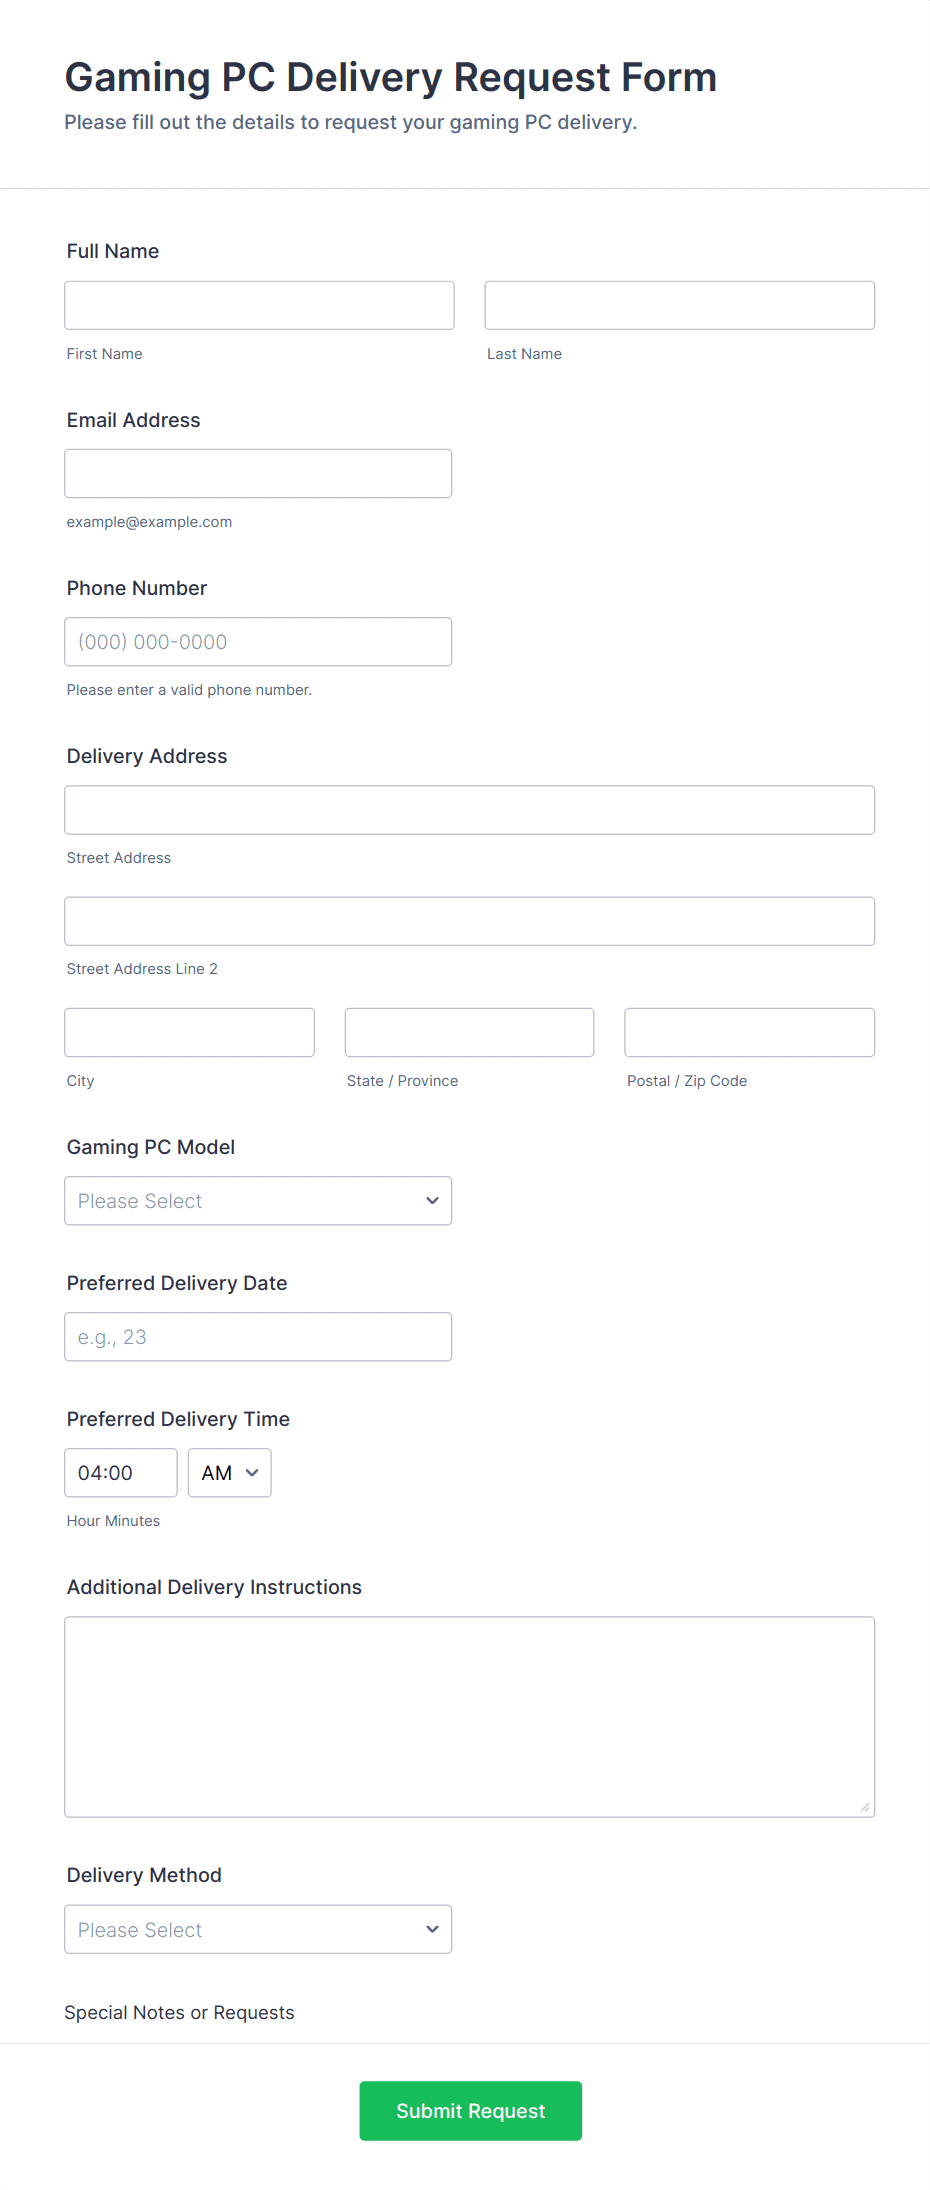Select the Street Address input
Viewport: 930px width, 2190px height.
[x=469, y=810]
